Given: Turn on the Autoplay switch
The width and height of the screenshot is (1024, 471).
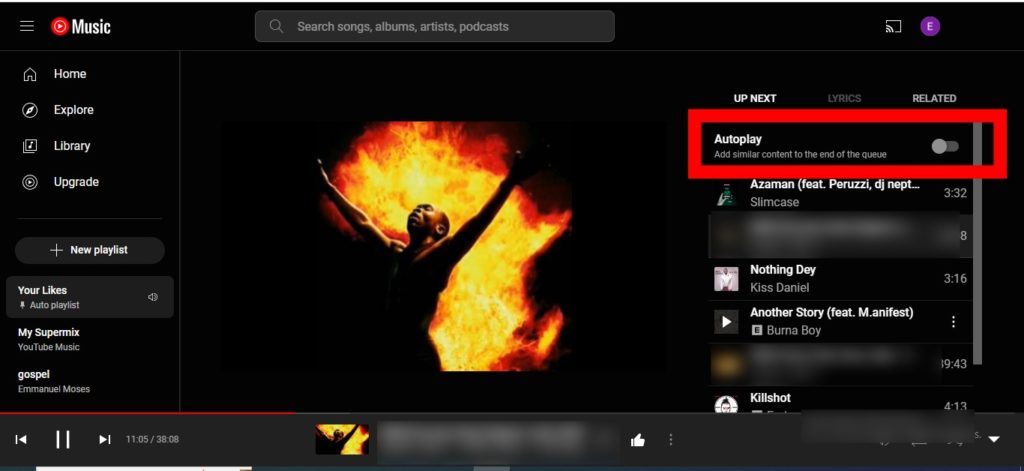Looking at the screenshot, I should (x=945, y=146).
